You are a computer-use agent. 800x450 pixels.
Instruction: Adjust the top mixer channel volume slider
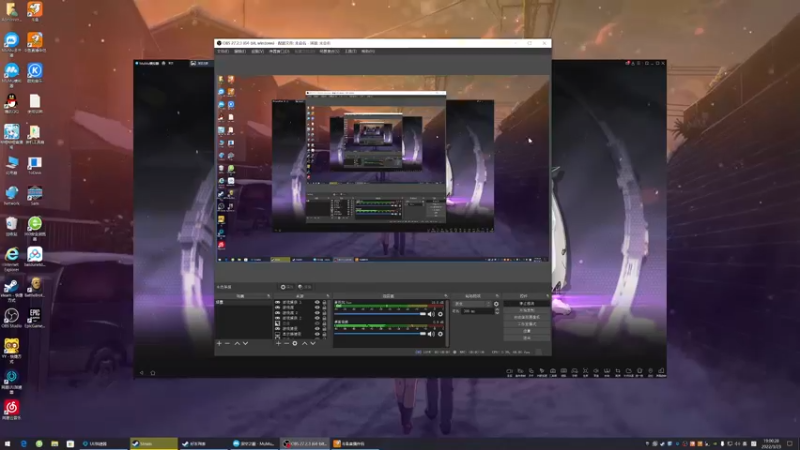tap(380, 314)
